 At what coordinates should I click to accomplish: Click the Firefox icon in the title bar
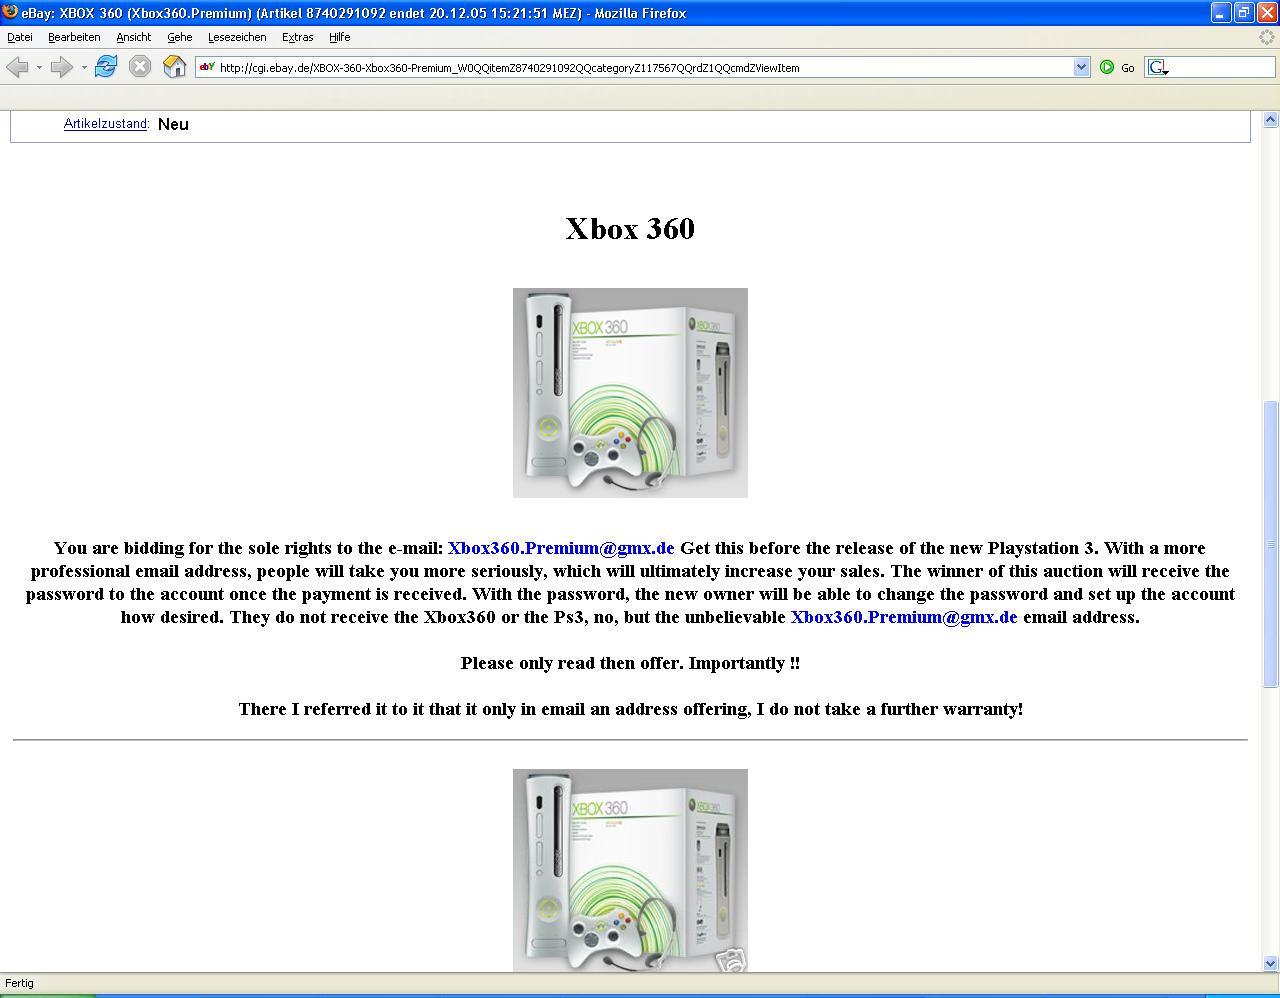pyautogui.click(x=10, y=12)
